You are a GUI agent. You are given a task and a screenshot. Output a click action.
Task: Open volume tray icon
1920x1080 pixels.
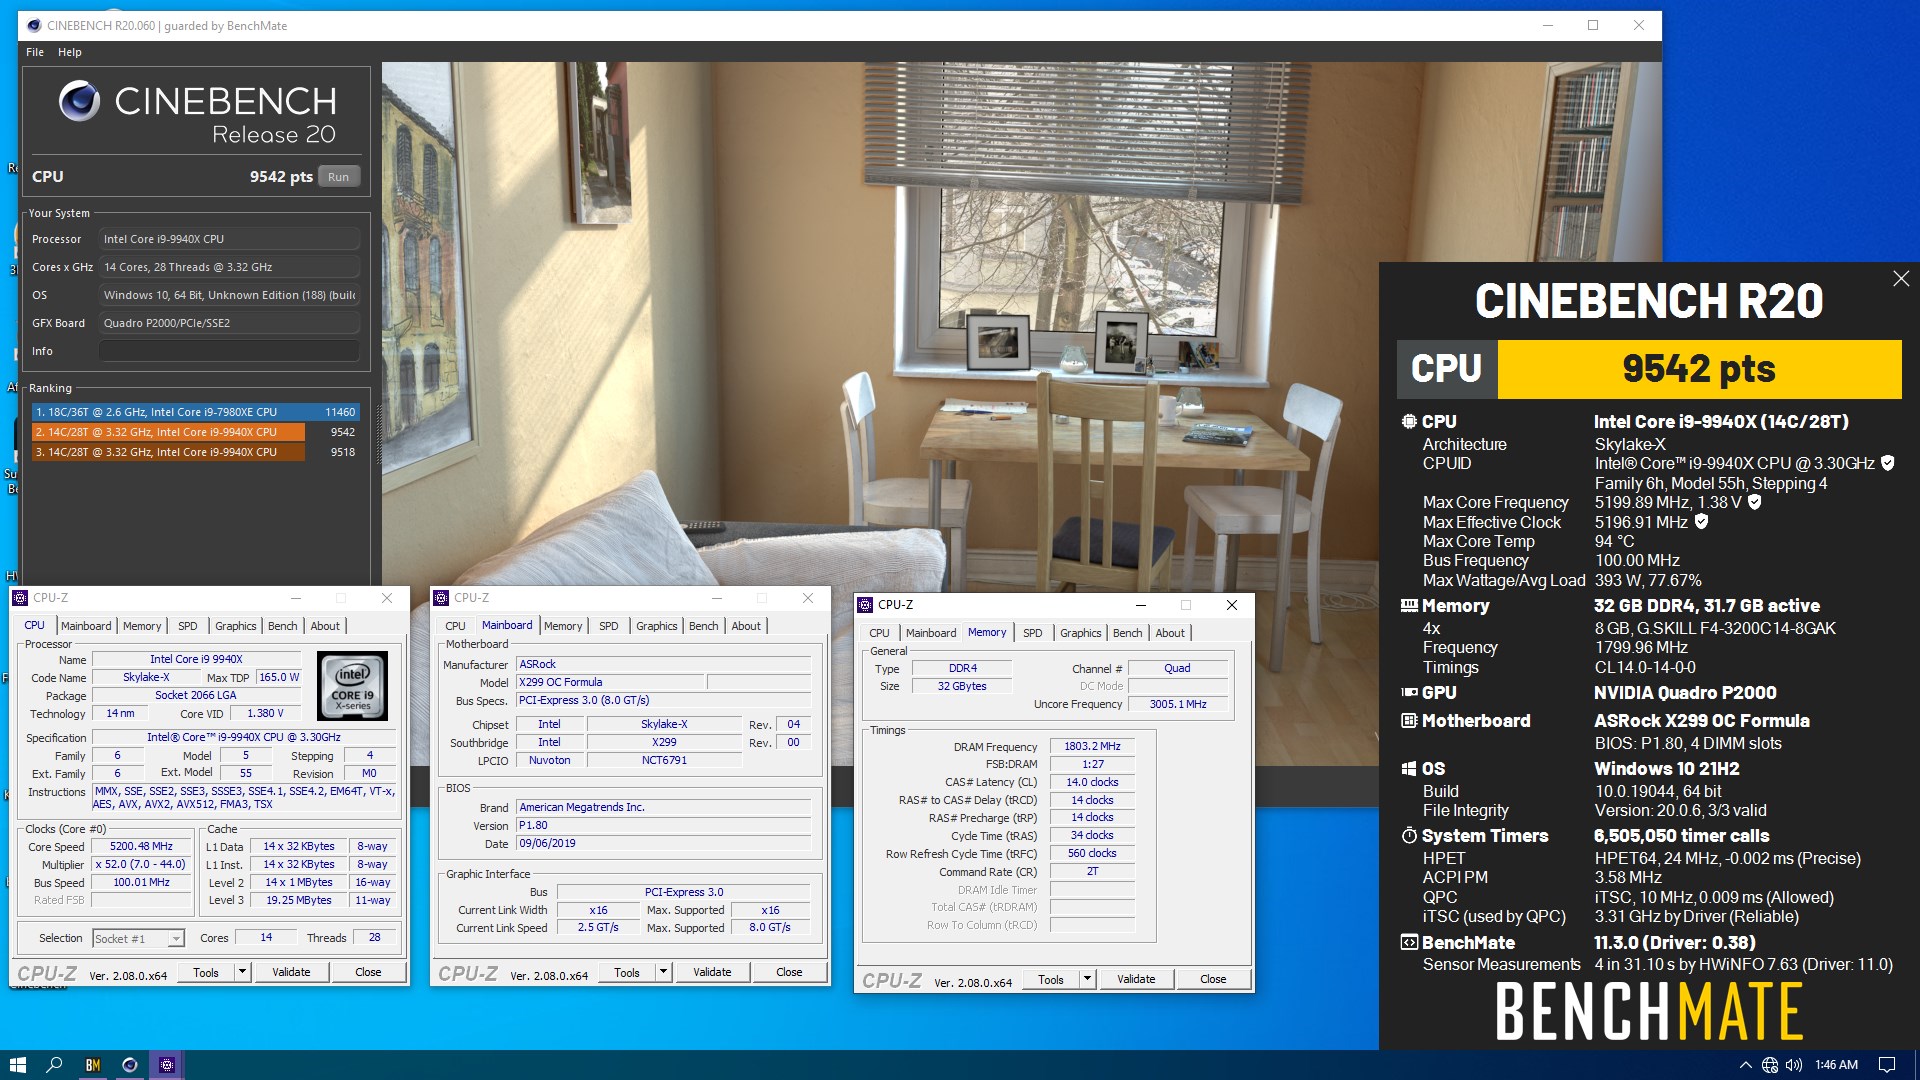click(x=1794, y=1065)
